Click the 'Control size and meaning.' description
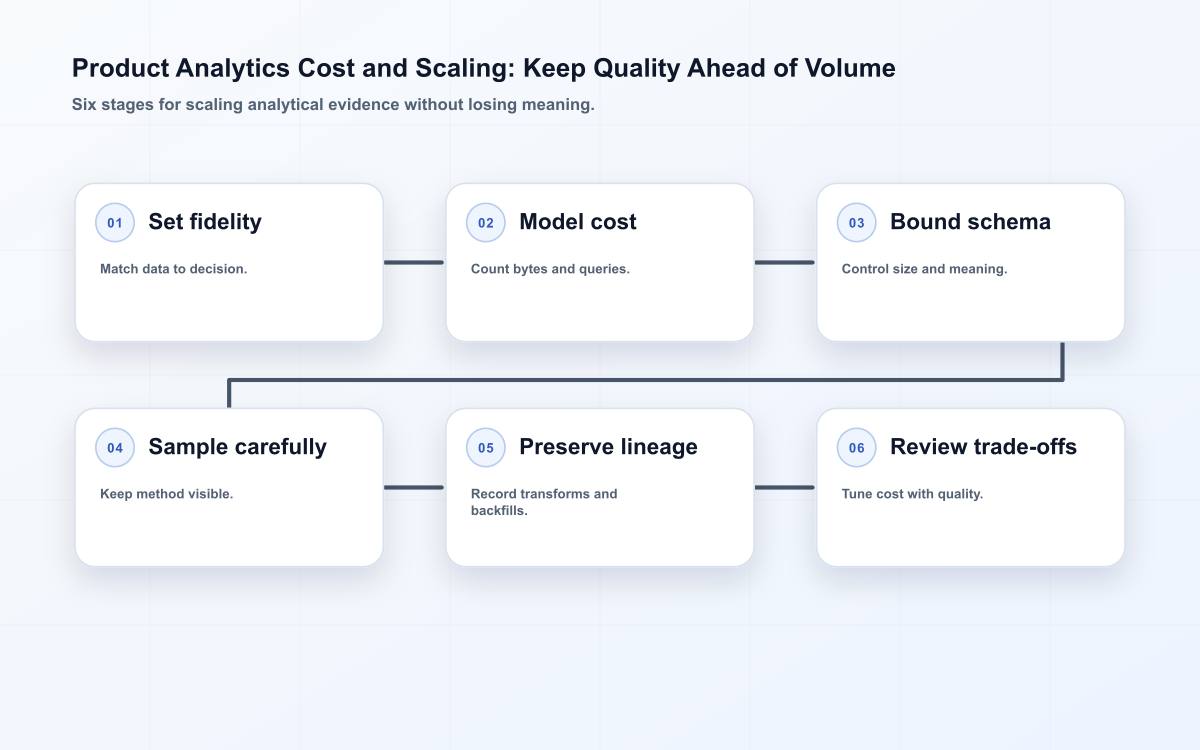 [x=924, y=269]
